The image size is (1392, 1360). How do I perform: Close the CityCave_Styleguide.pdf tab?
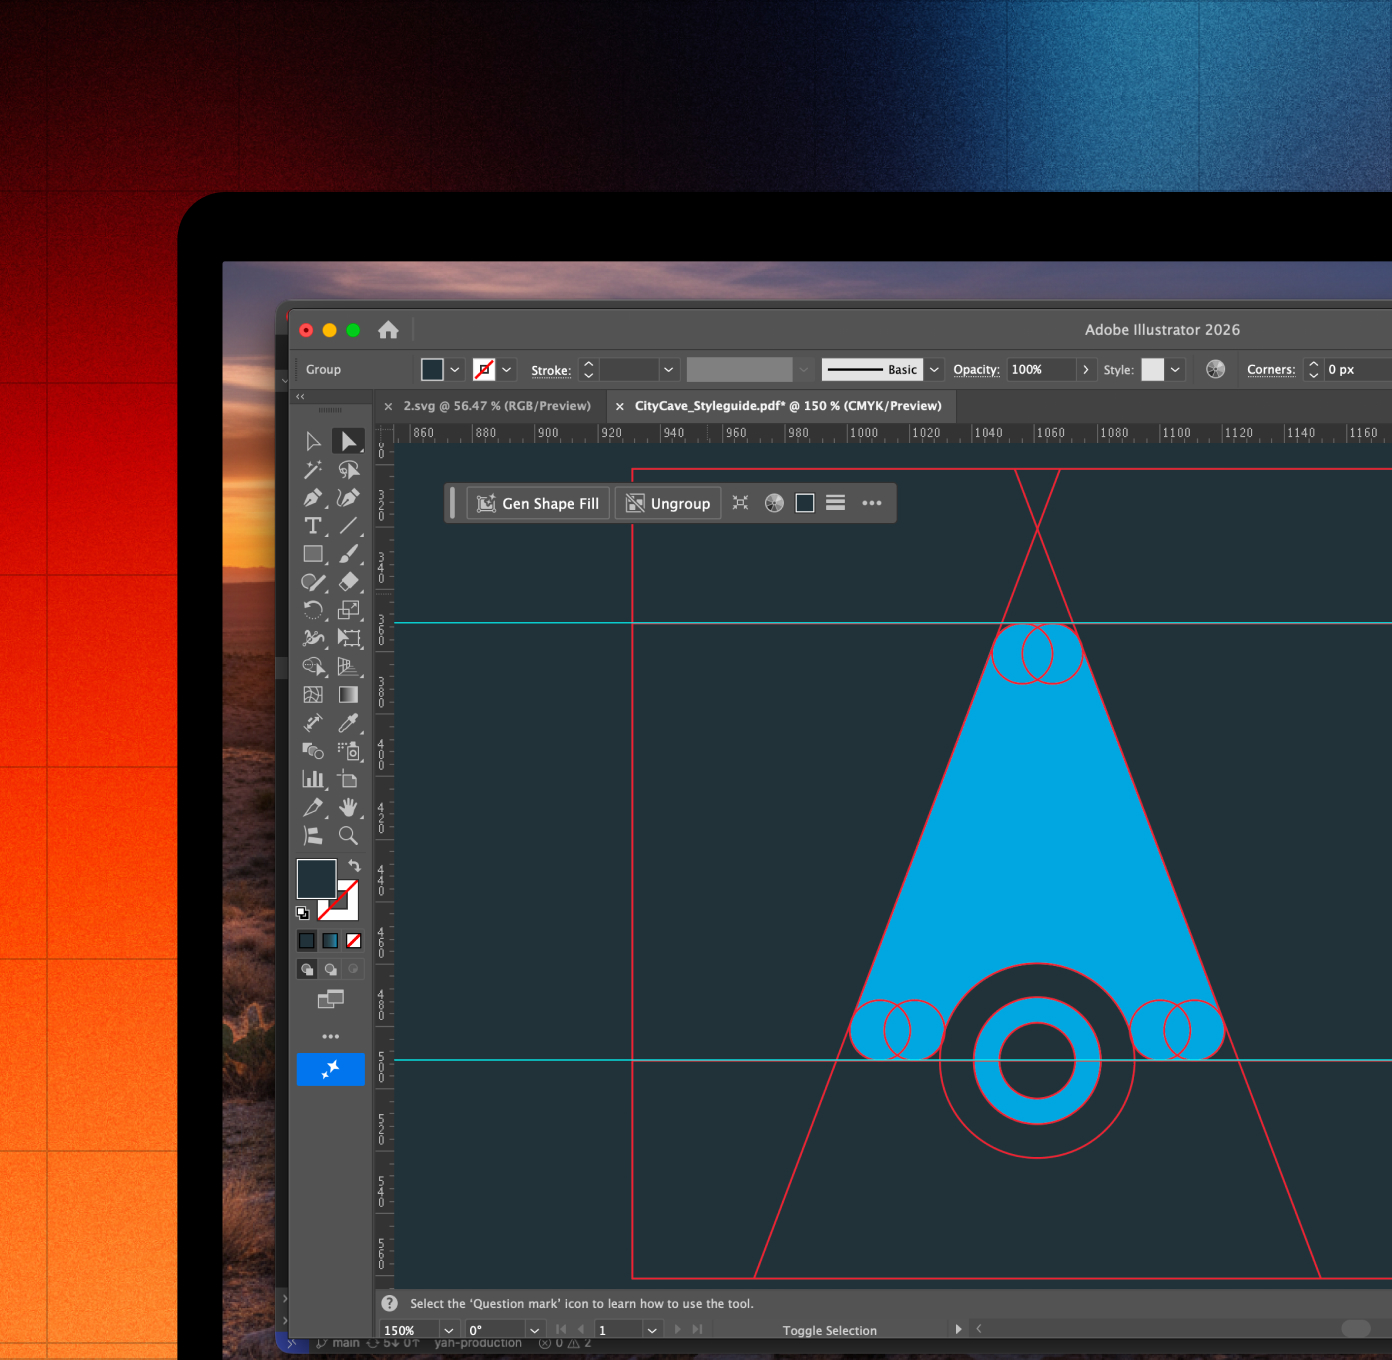point(620,406)
